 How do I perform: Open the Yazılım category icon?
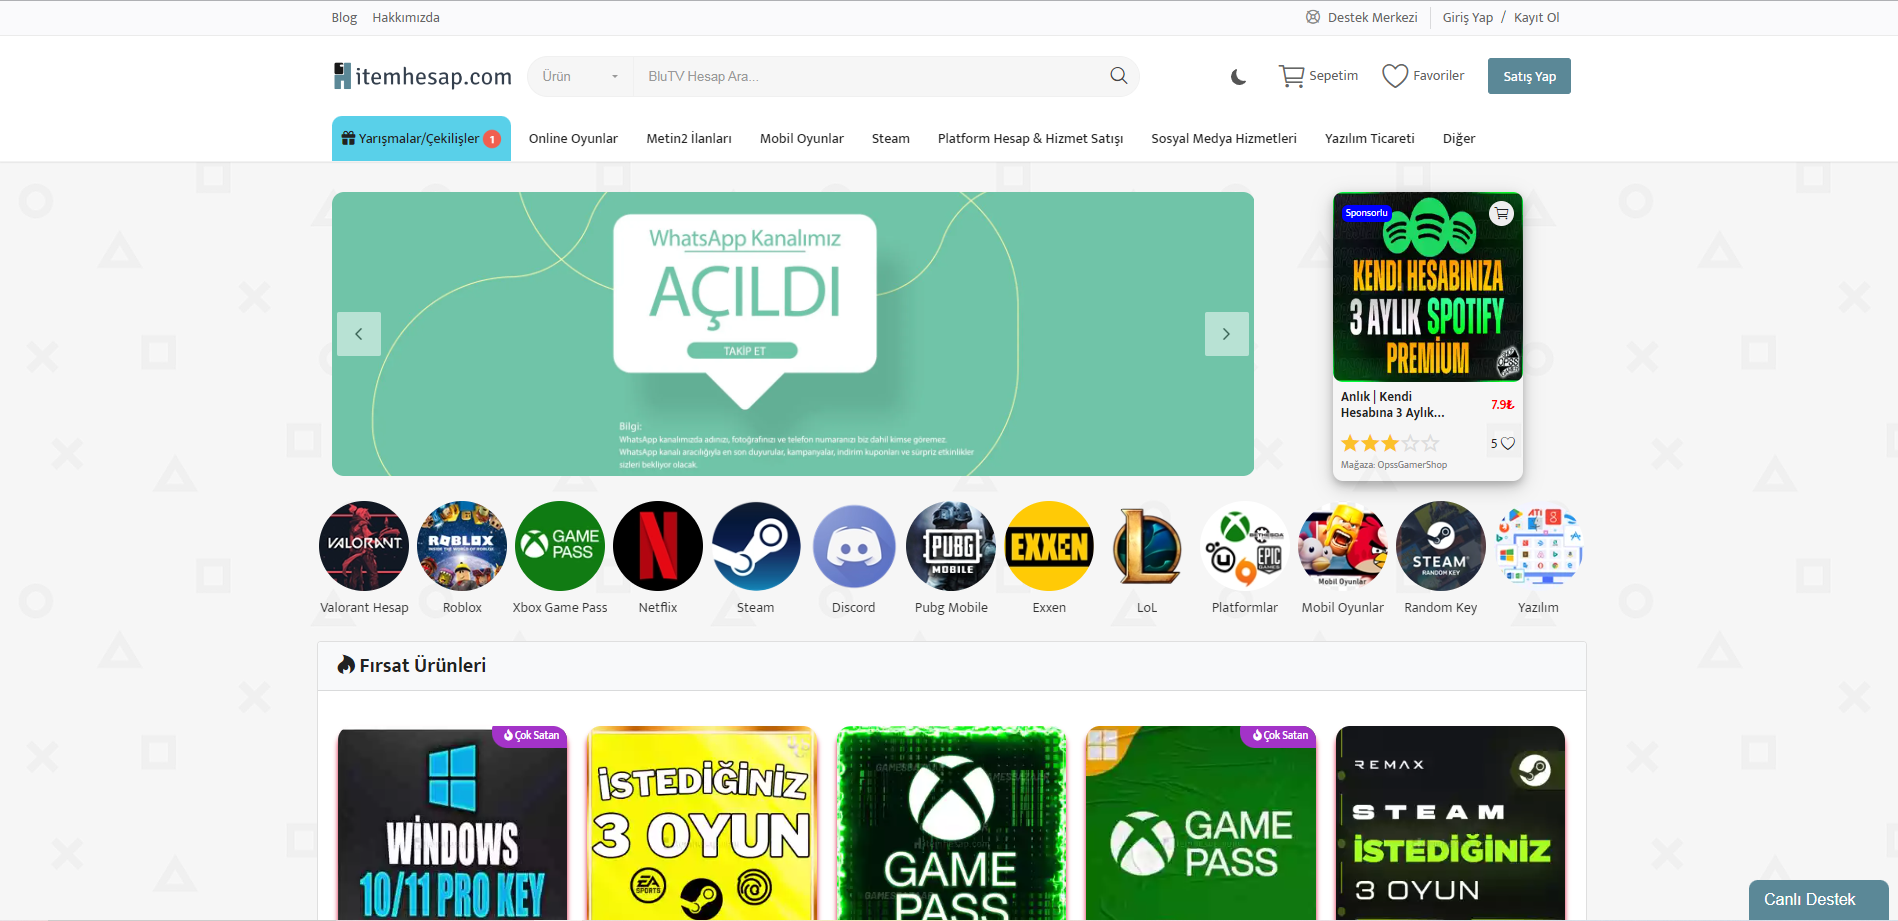(x=1538, y=546)
